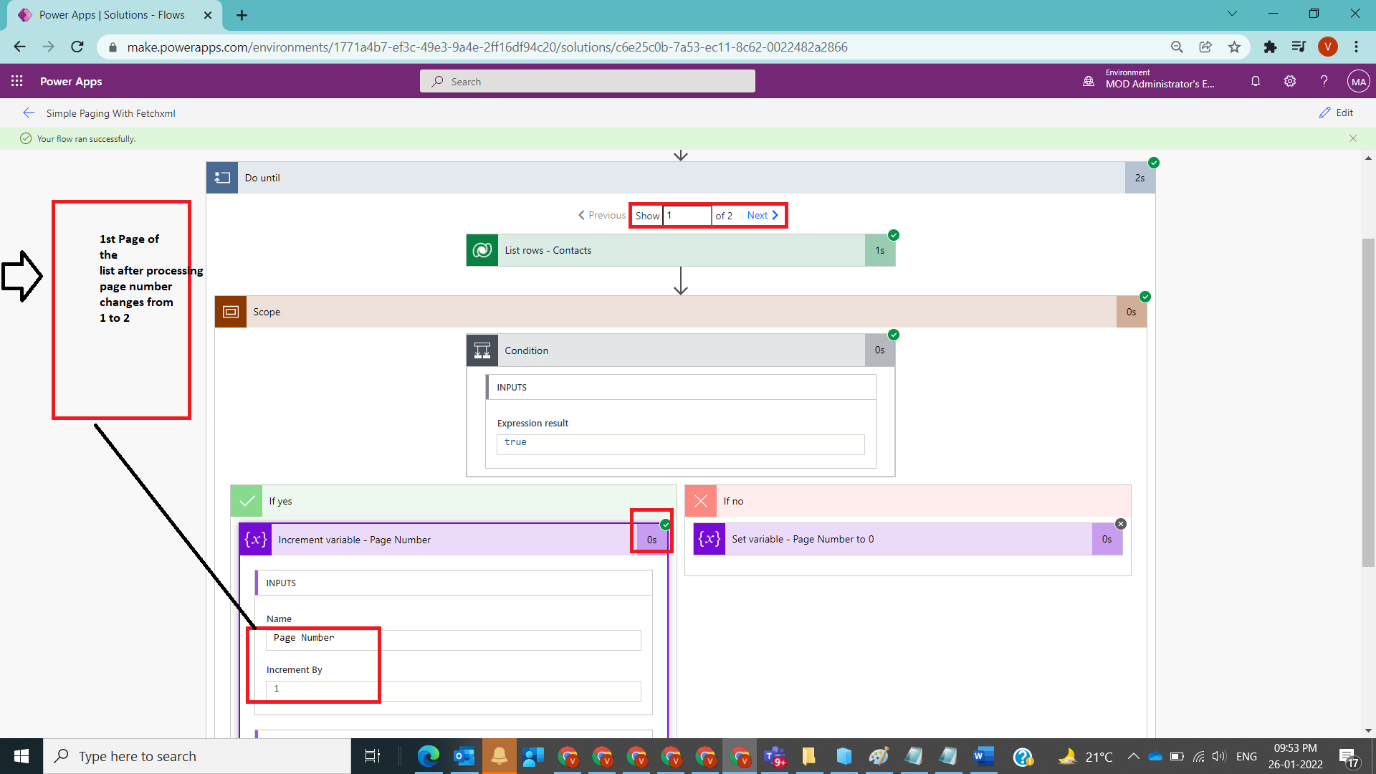1376x774 pixels.
Task: Click the Condition action icon
Action: (481, 350)
